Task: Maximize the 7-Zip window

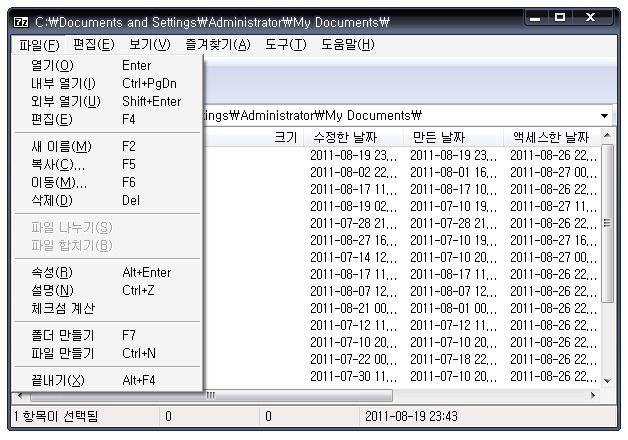Action: point(560,18)
